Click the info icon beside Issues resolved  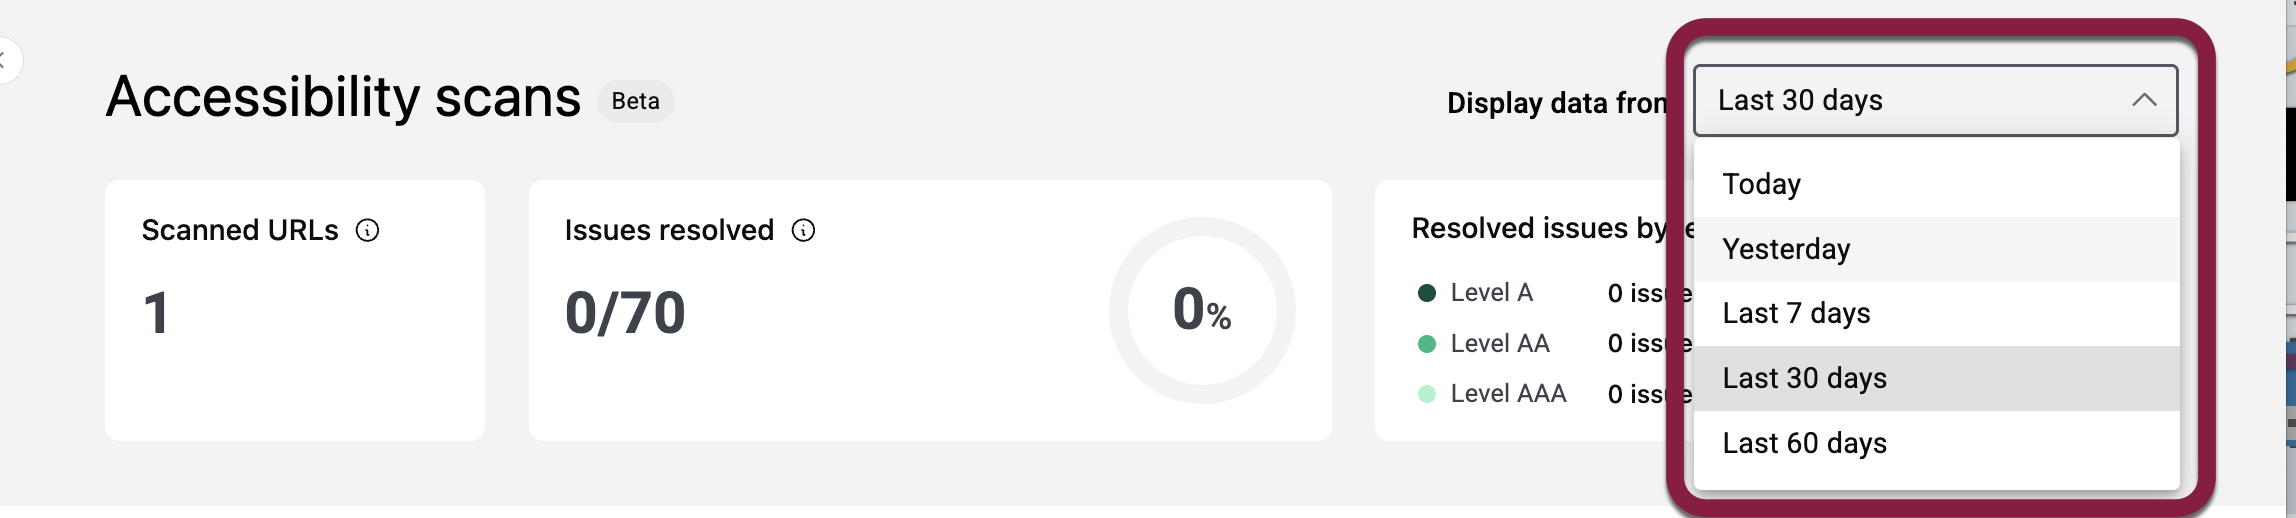[803, 231]
